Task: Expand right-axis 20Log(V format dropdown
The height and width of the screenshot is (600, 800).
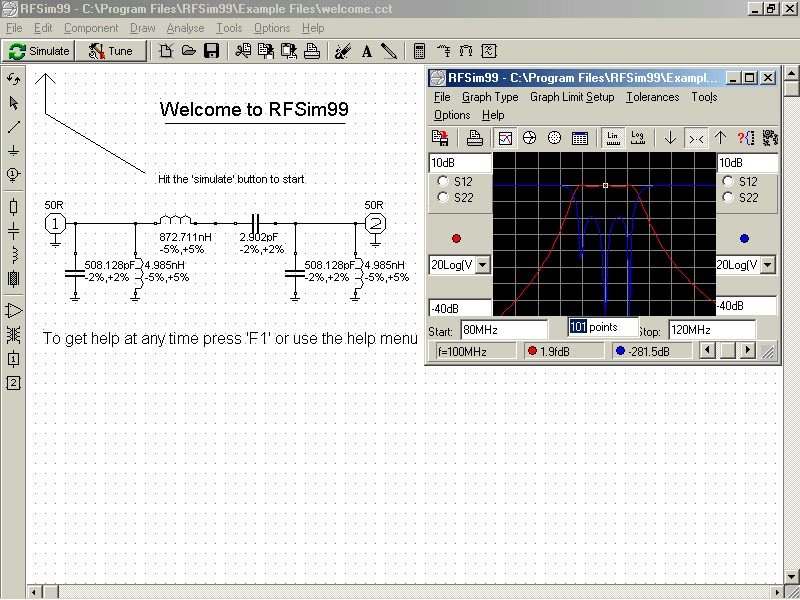Action: click(x=767, y=265)
